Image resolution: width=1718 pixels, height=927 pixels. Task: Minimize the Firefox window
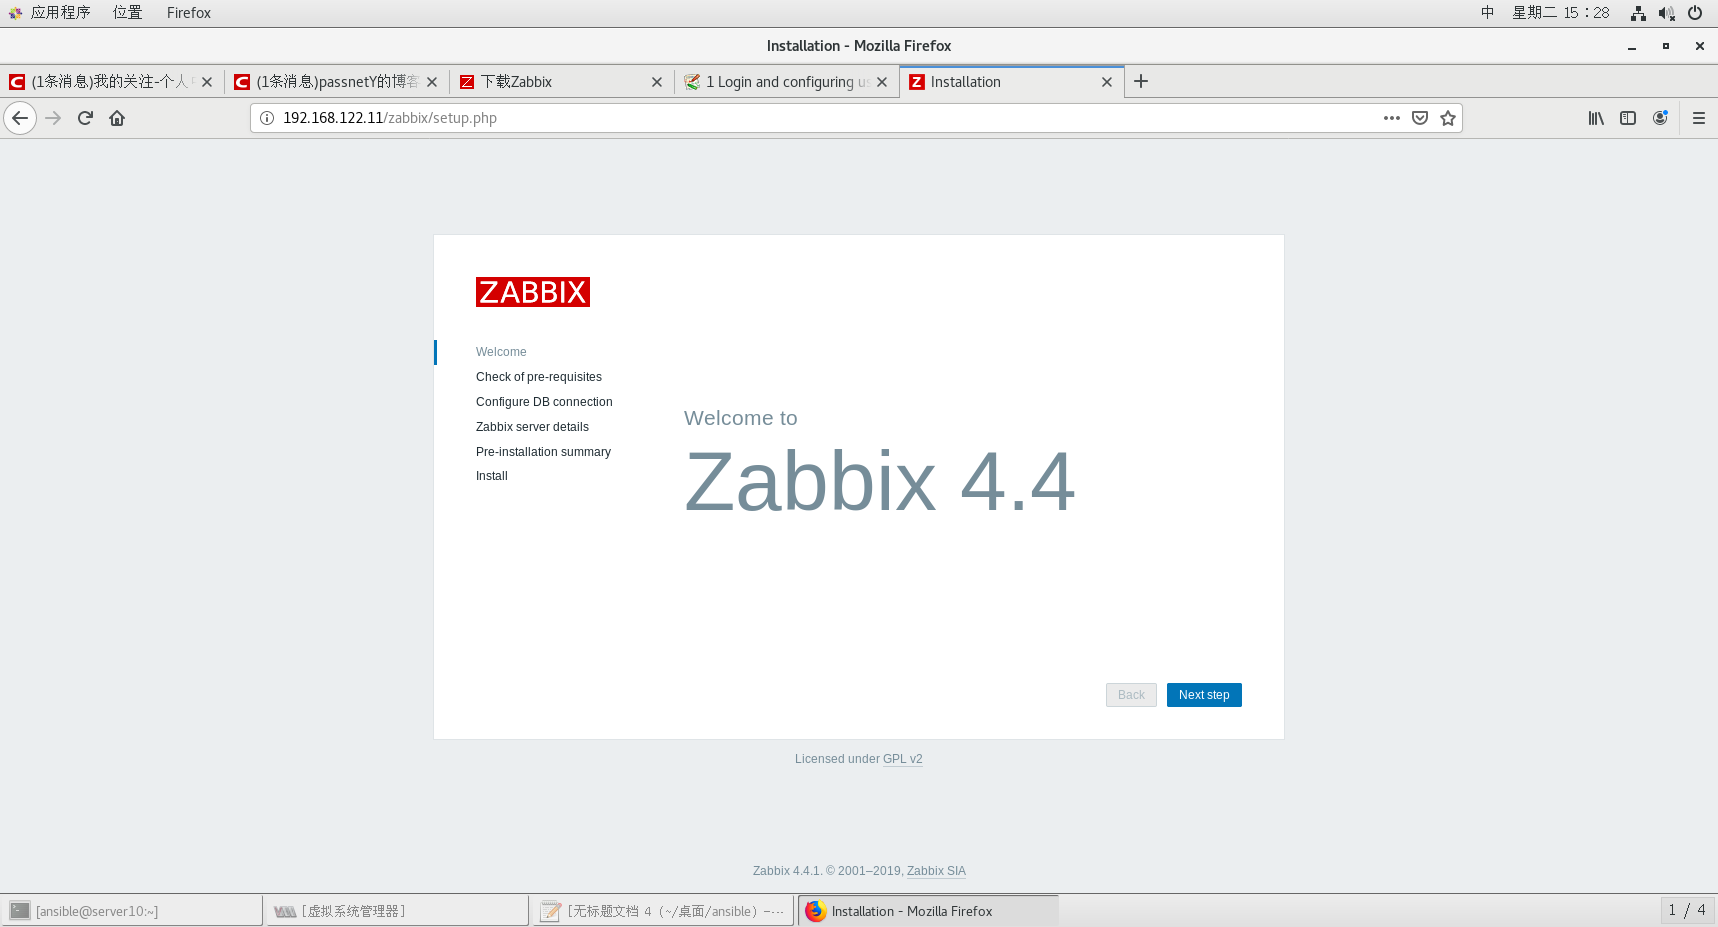1632,46
